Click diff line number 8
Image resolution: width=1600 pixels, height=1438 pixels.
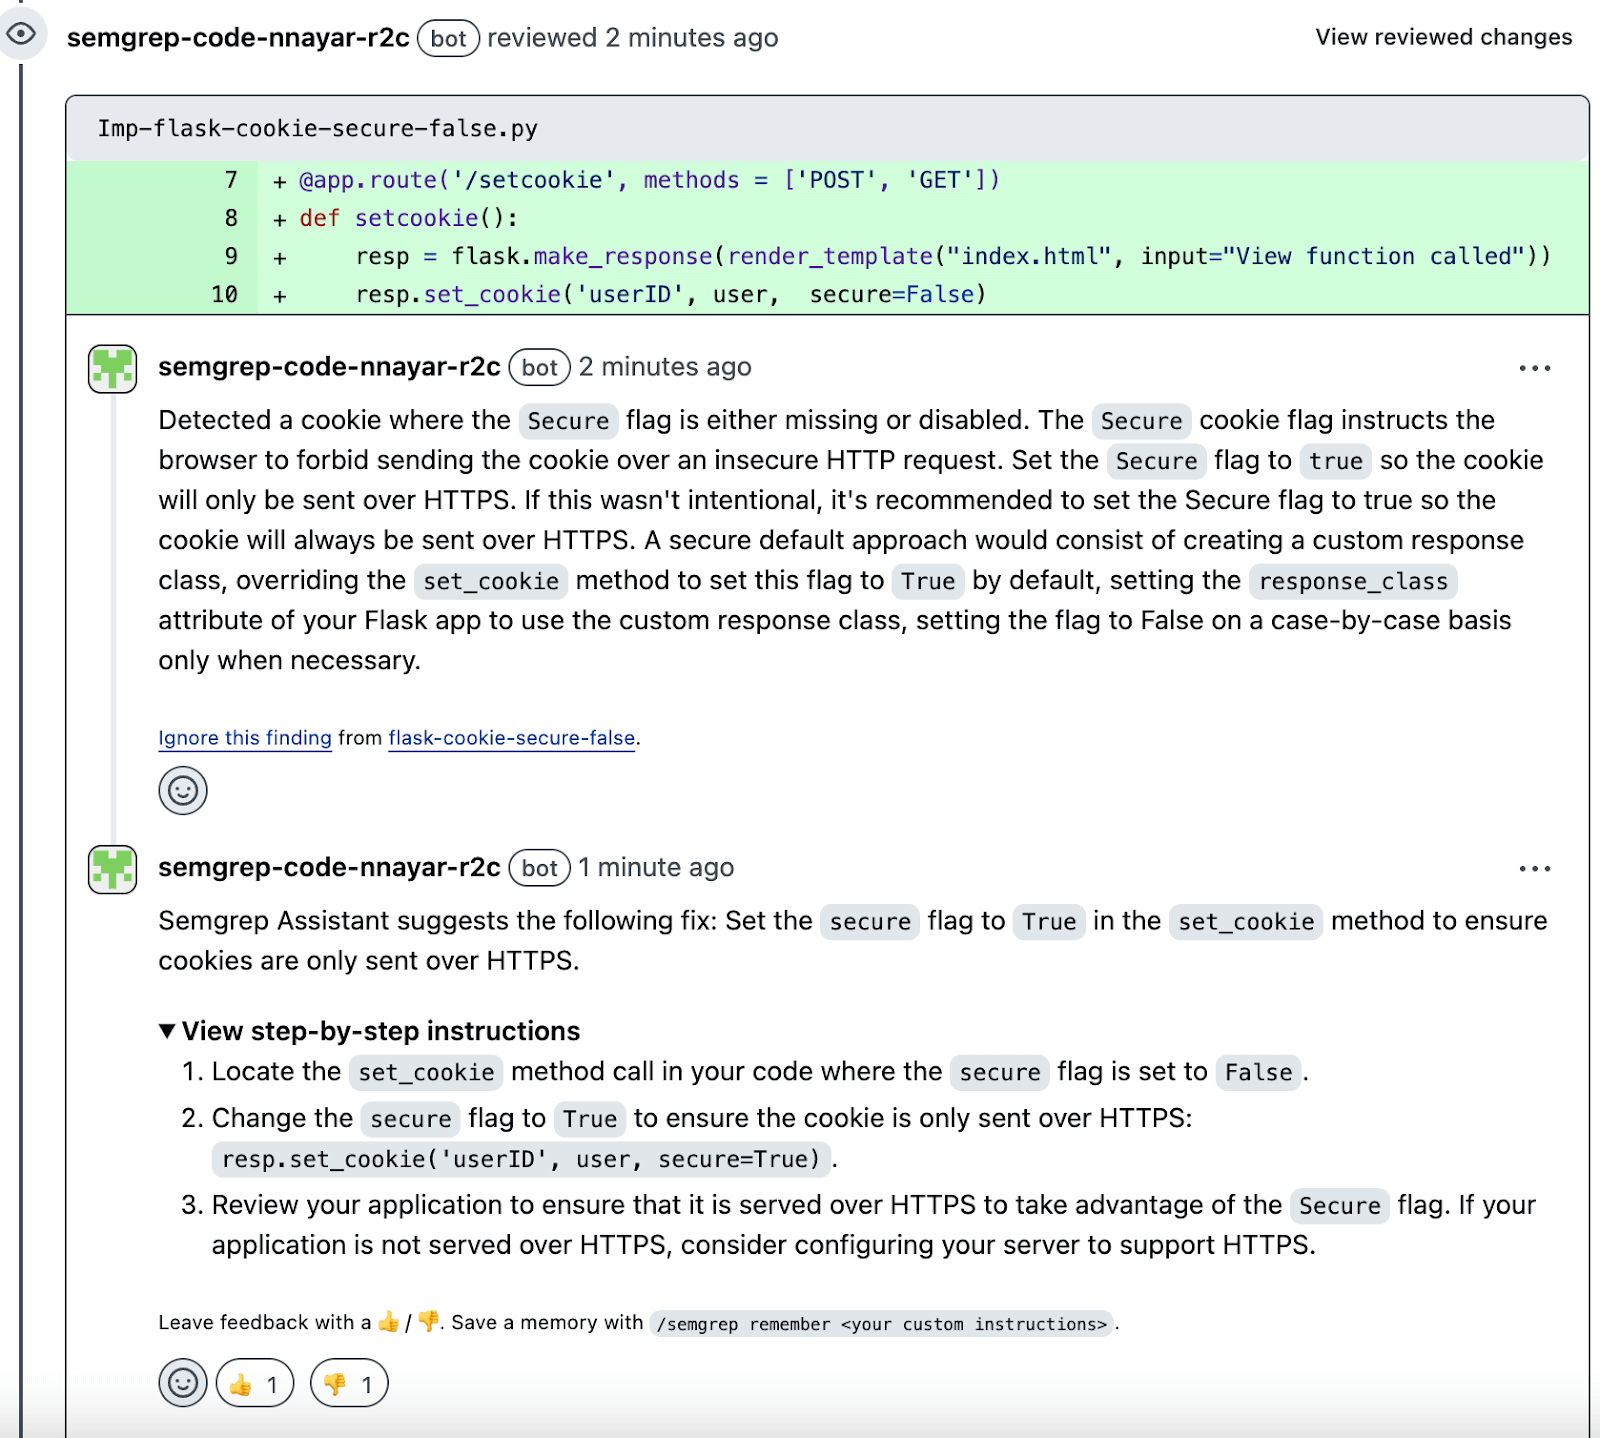pos(231,218)
